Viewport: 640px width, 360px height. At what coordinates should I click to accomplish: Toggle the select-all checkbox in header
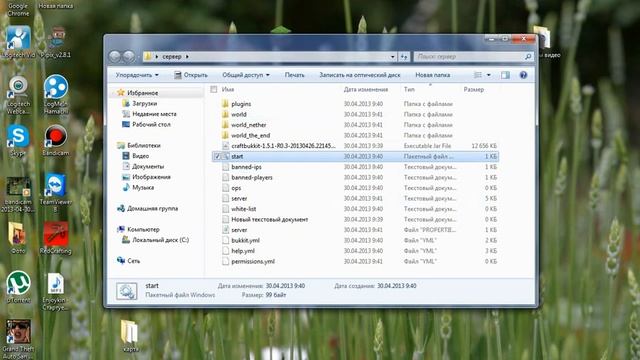(213, 89)
